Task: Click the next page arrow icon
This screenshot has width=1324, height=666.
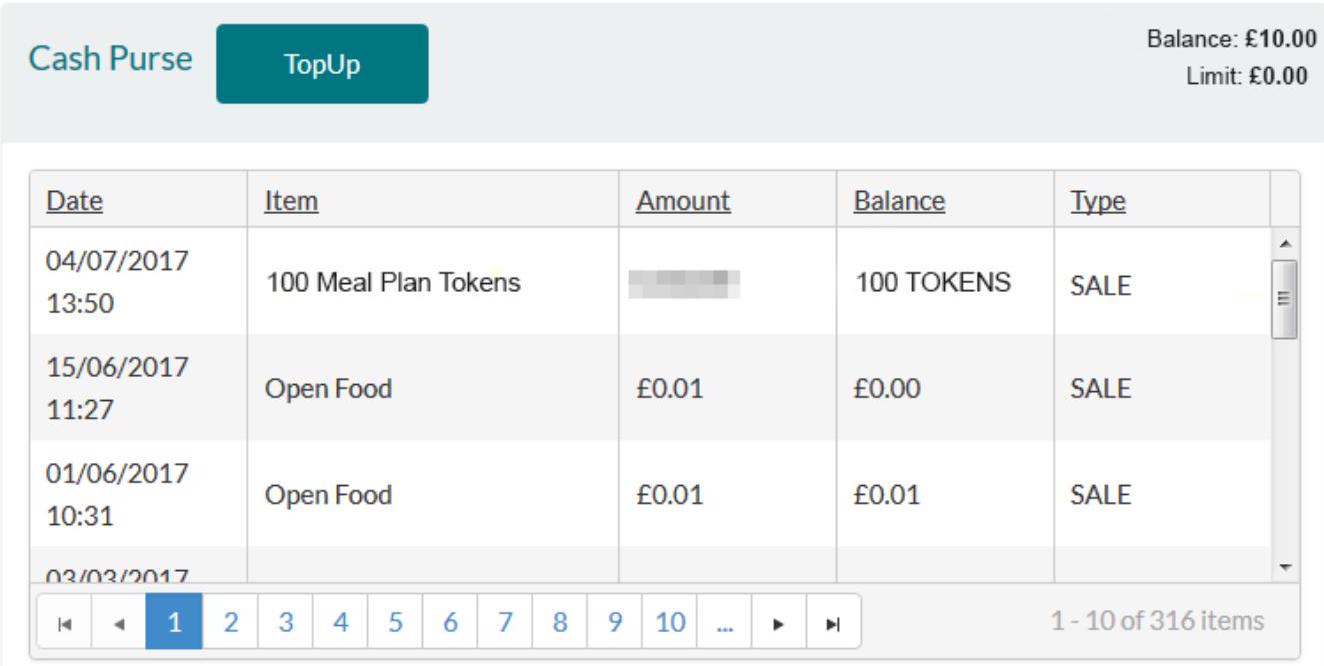Action: pyautogui.click(x=779, y=623)
